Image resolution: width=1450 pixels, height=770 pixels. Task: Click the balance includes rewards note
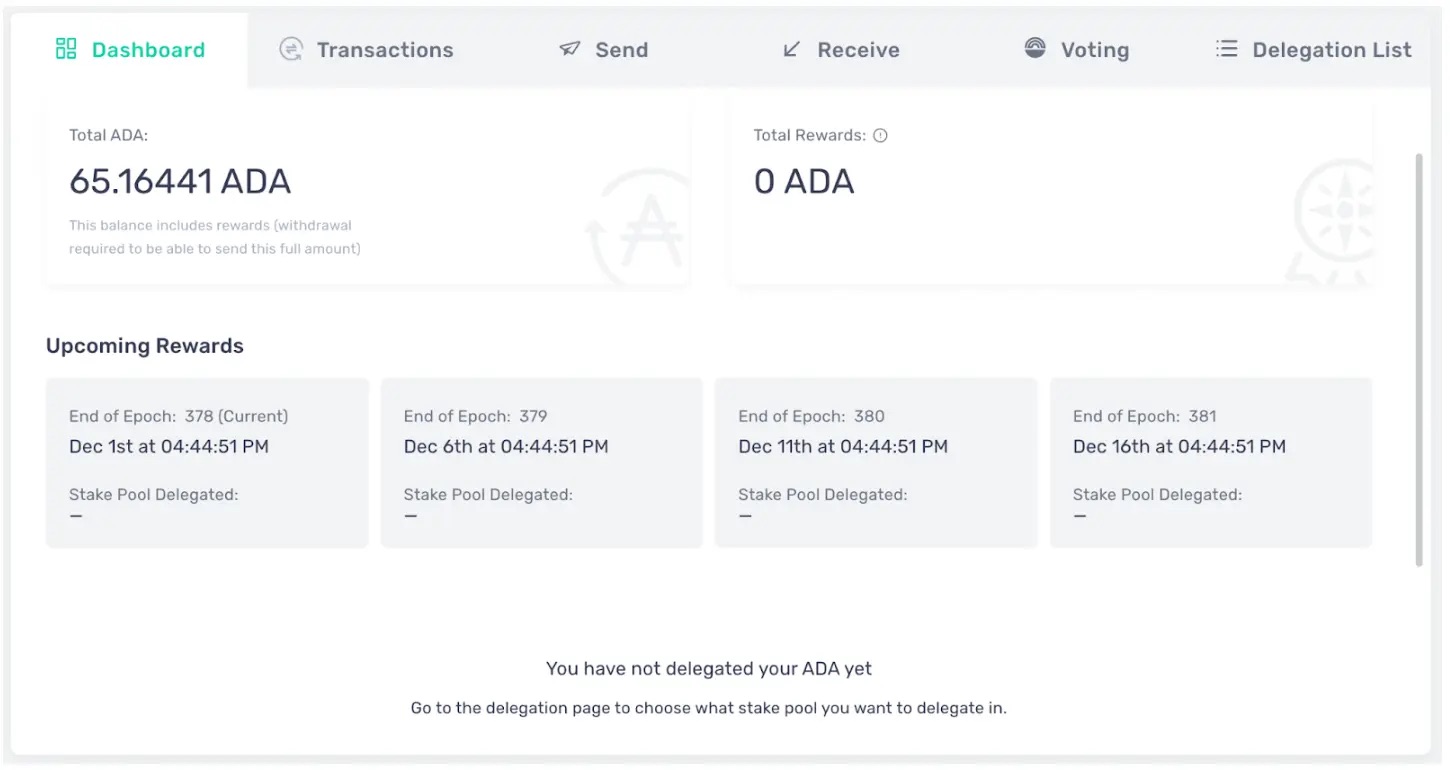[x=215, y=237]
